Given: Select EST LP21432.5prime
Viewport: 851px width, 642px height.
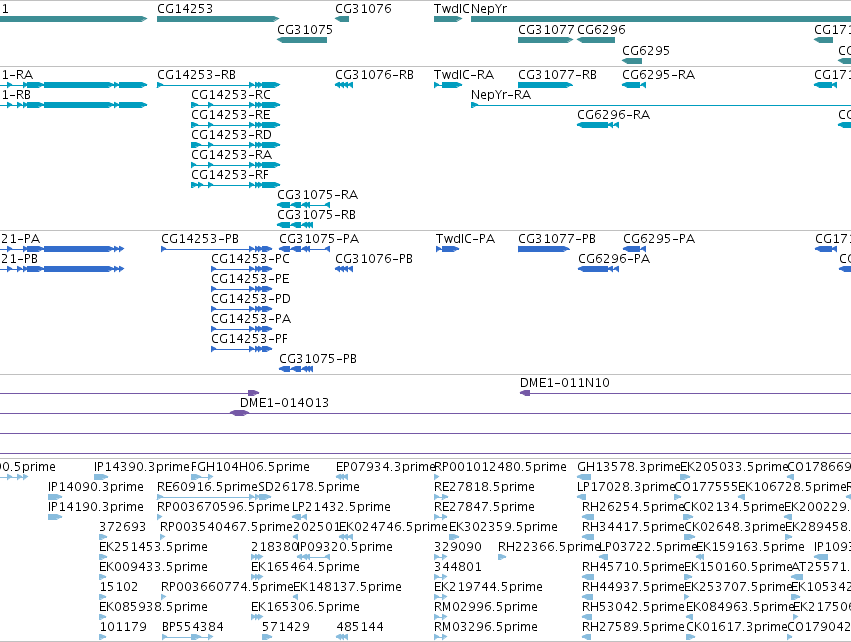Looking at the screenshot, I should [x=341, y=507].
